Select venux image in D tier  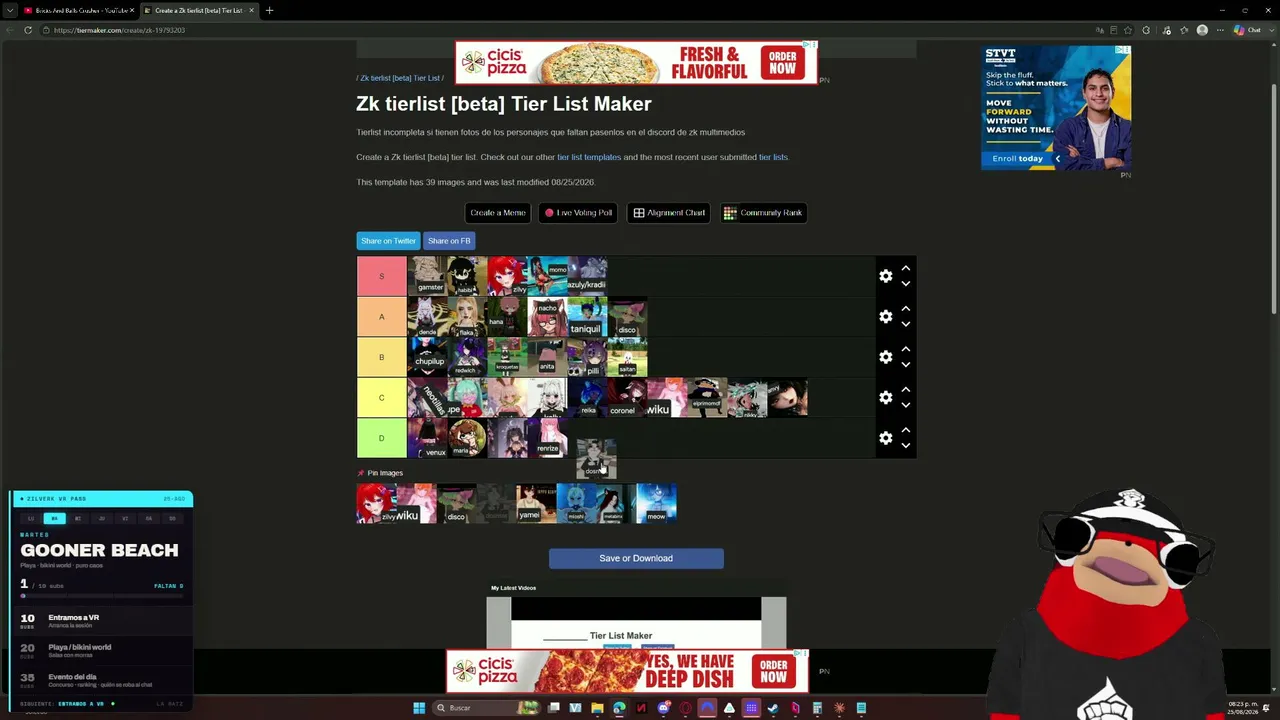click(x=427, y=438)
